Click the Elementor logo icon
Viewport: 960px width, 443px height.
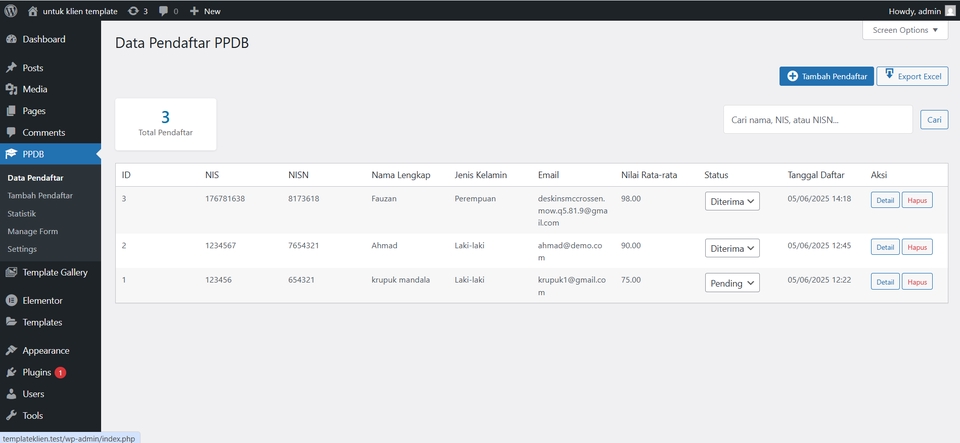coord(11,301)
